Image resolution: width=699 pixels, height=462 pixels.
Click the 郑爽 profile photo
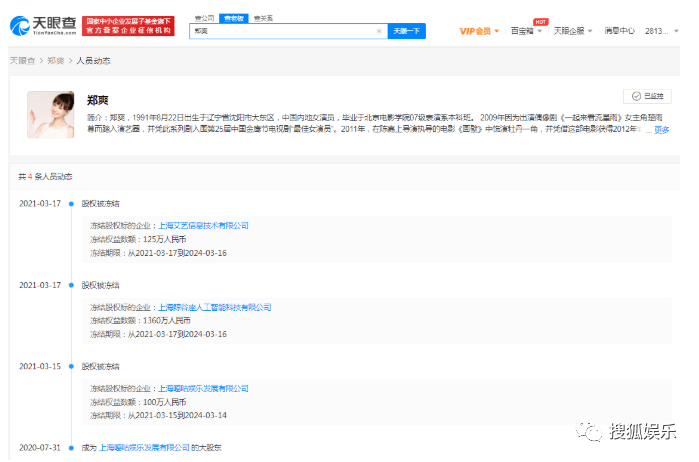point(51,115)
